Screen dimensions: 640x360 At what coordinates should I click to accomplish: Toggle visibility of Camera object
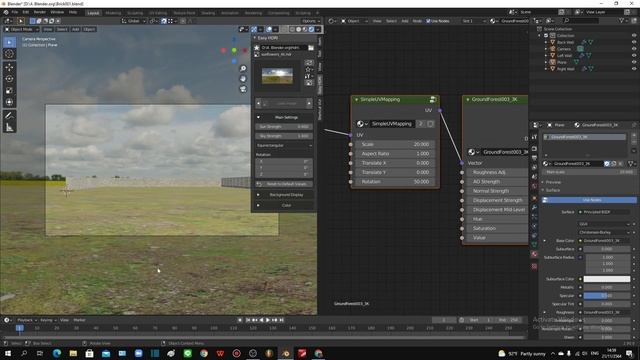(634, 49)
